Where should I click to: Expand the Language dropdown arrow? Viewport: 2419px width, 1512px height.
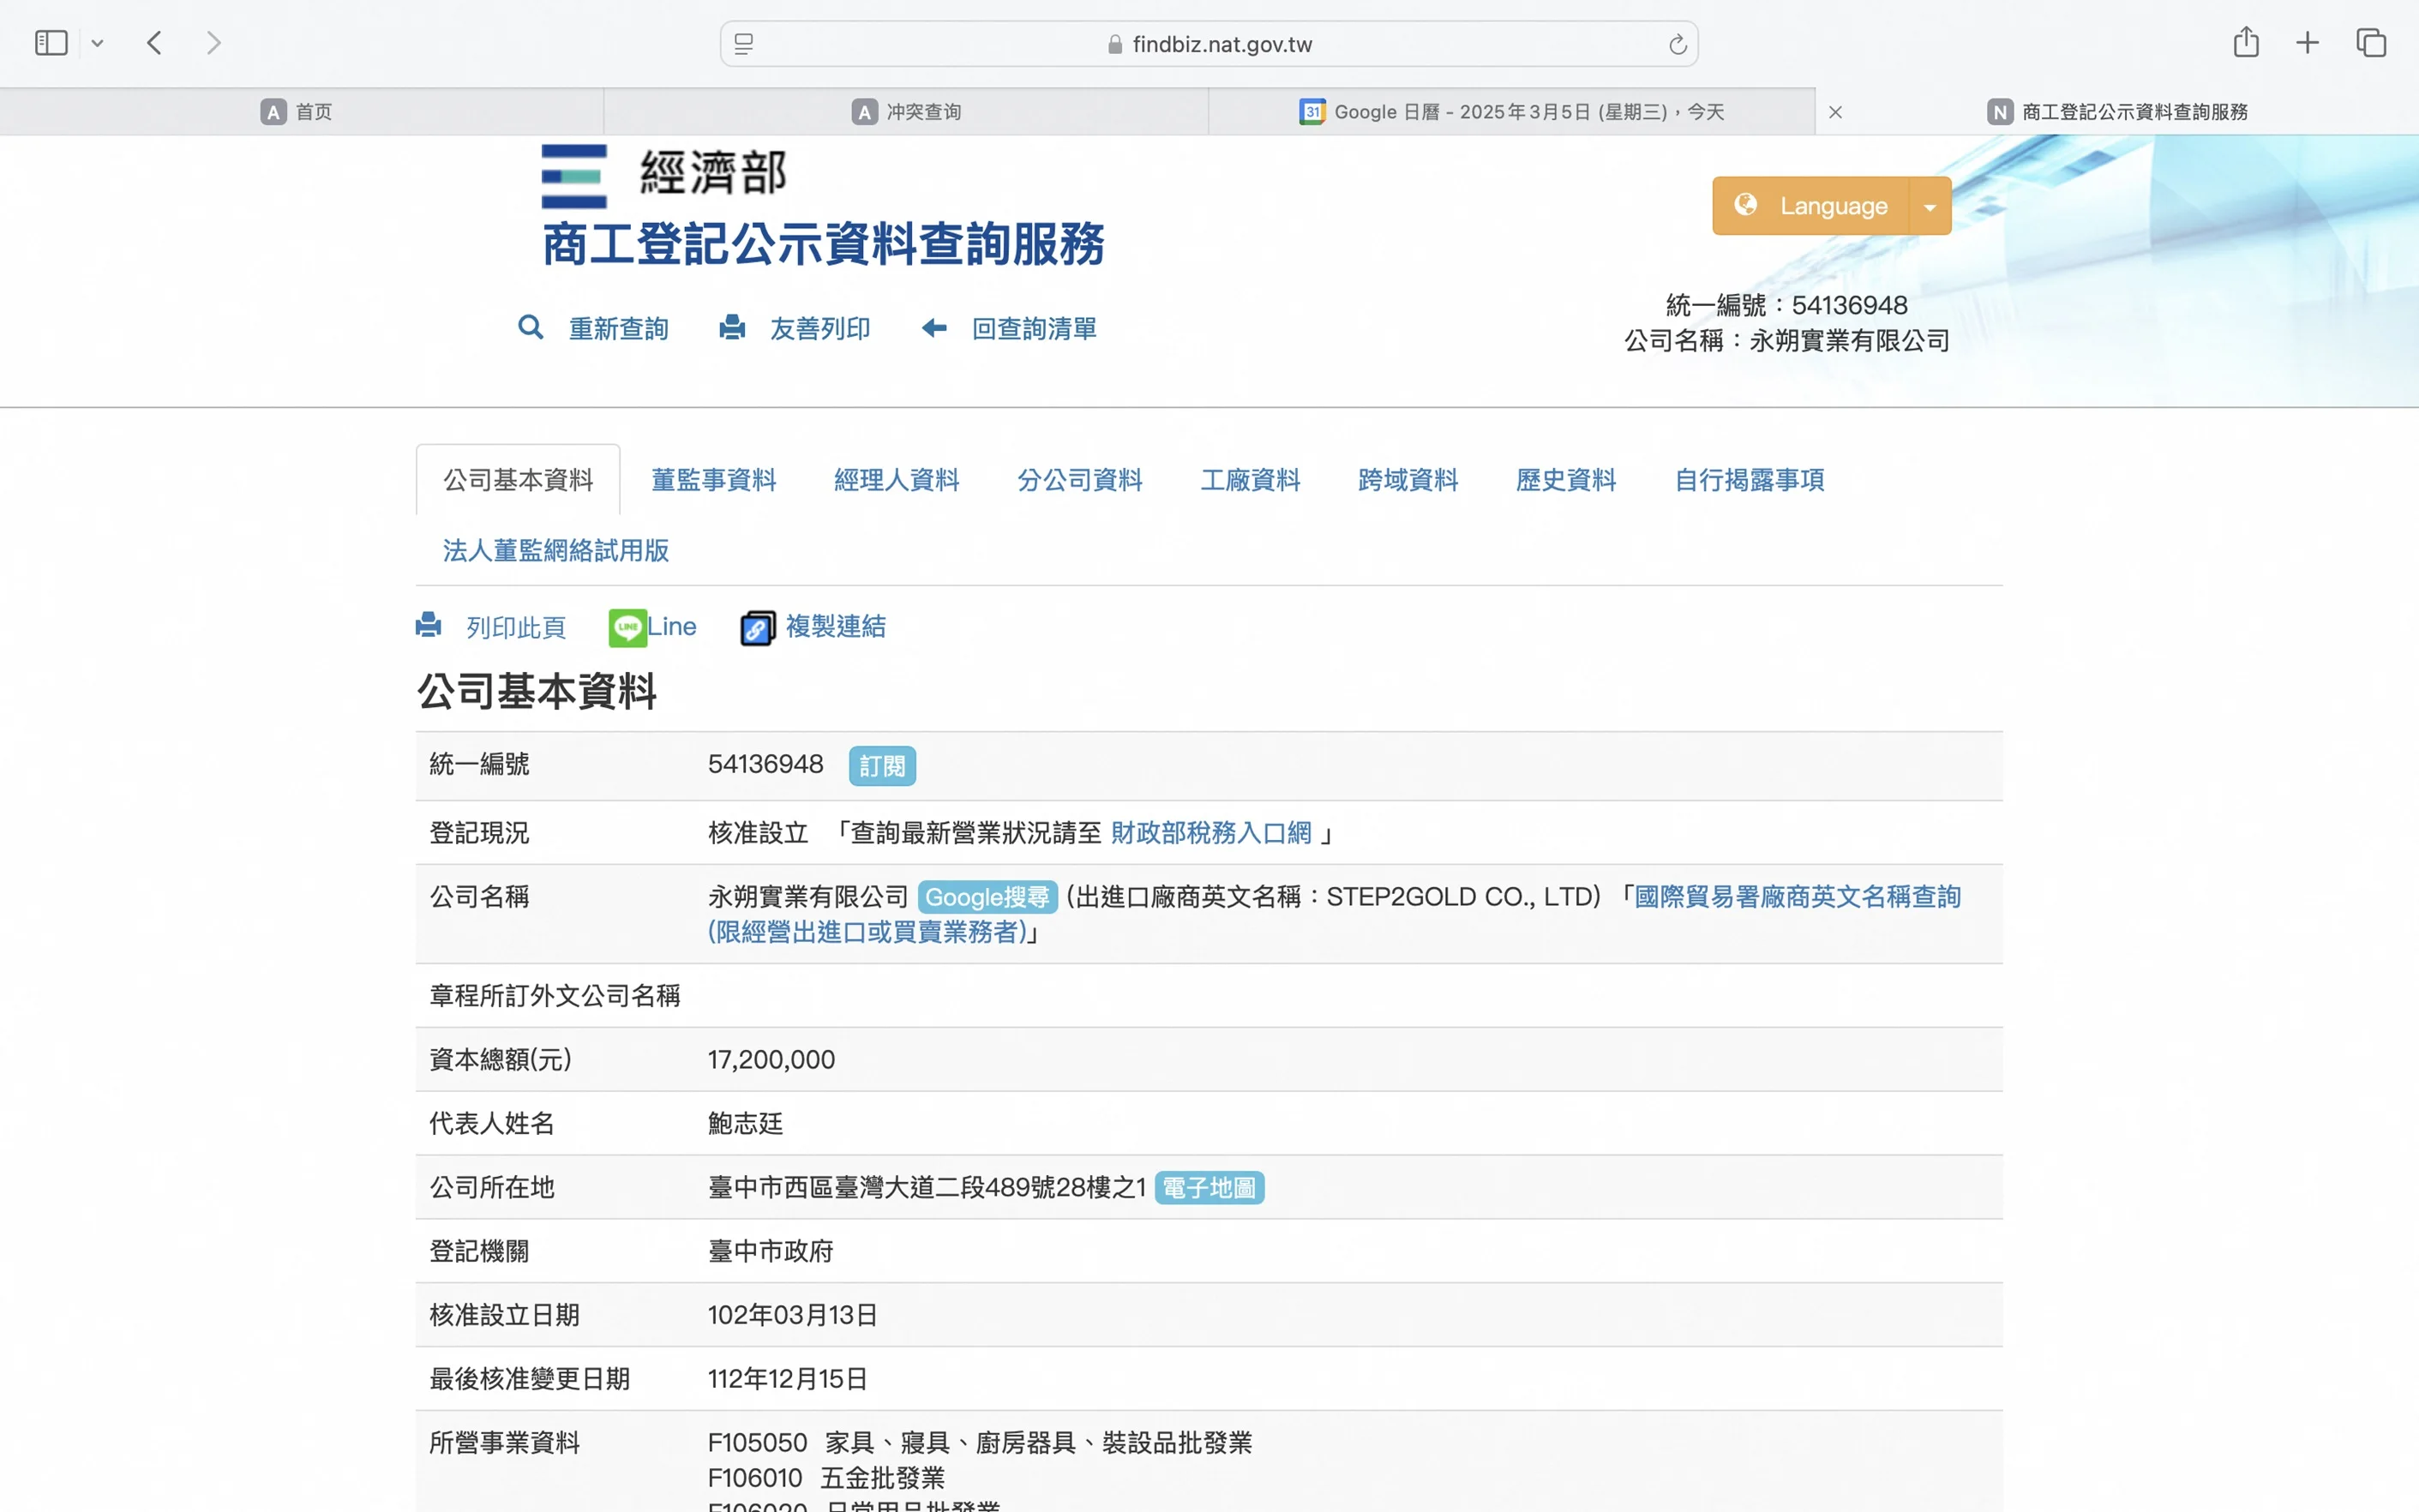[x=1930, y=207]
